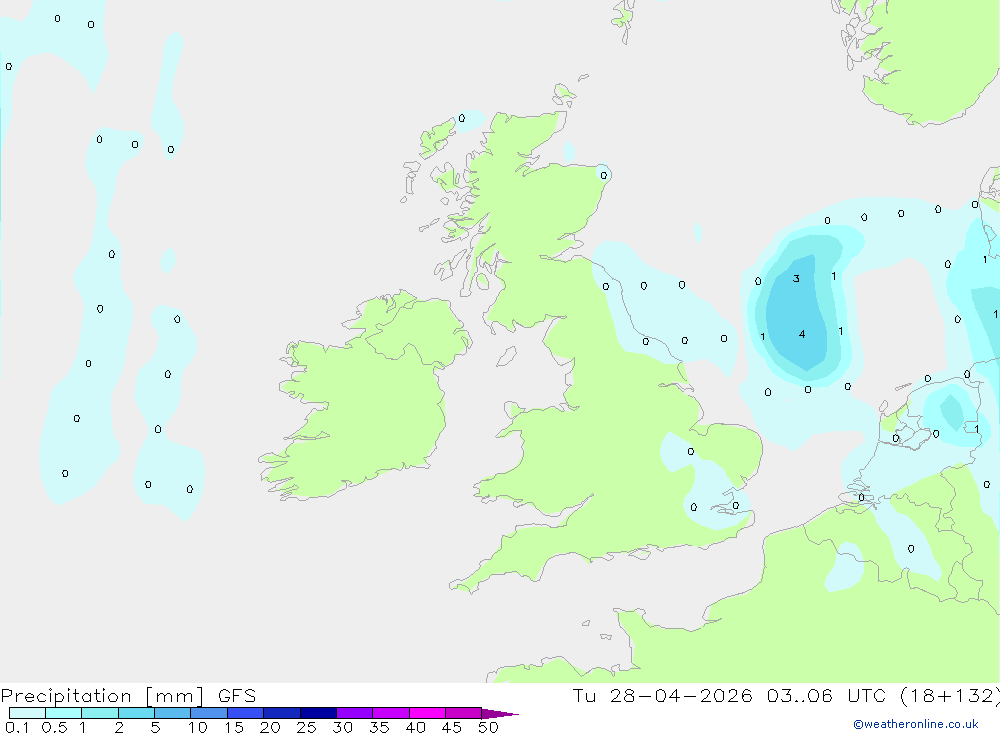
Task: Pick the 20–25 mm dark blue swatch
Action: 281,713
